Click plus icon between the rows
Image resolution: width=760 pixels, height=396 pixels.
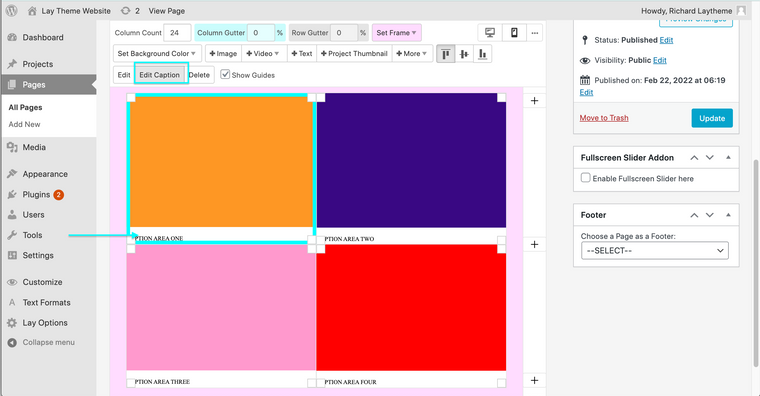pyautogui.click(x=534, y=244)
